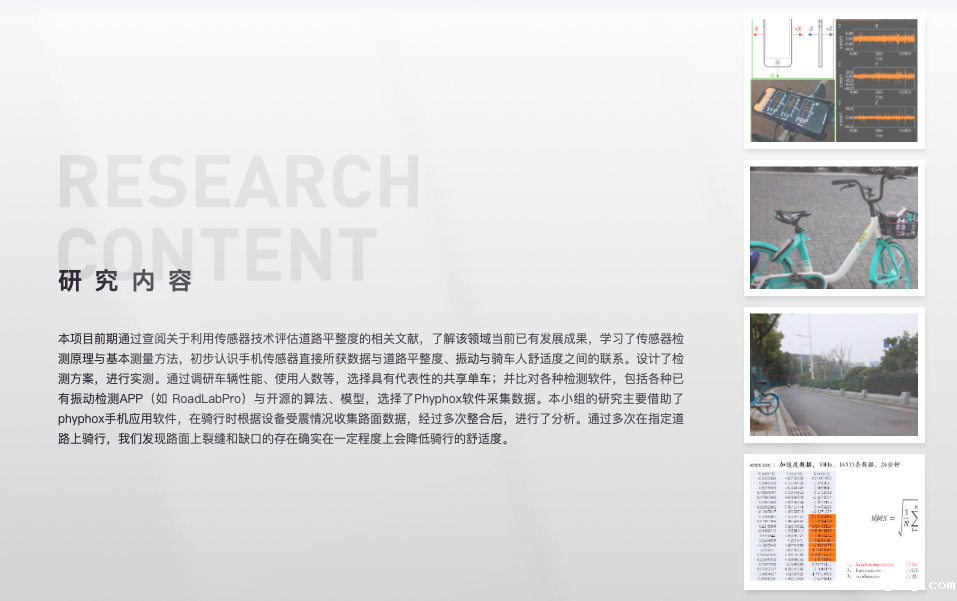The width and height of the screenshot is (957, 601).
Task: Click the phone mounted on handlebar photo
Action: coord(792,110)
